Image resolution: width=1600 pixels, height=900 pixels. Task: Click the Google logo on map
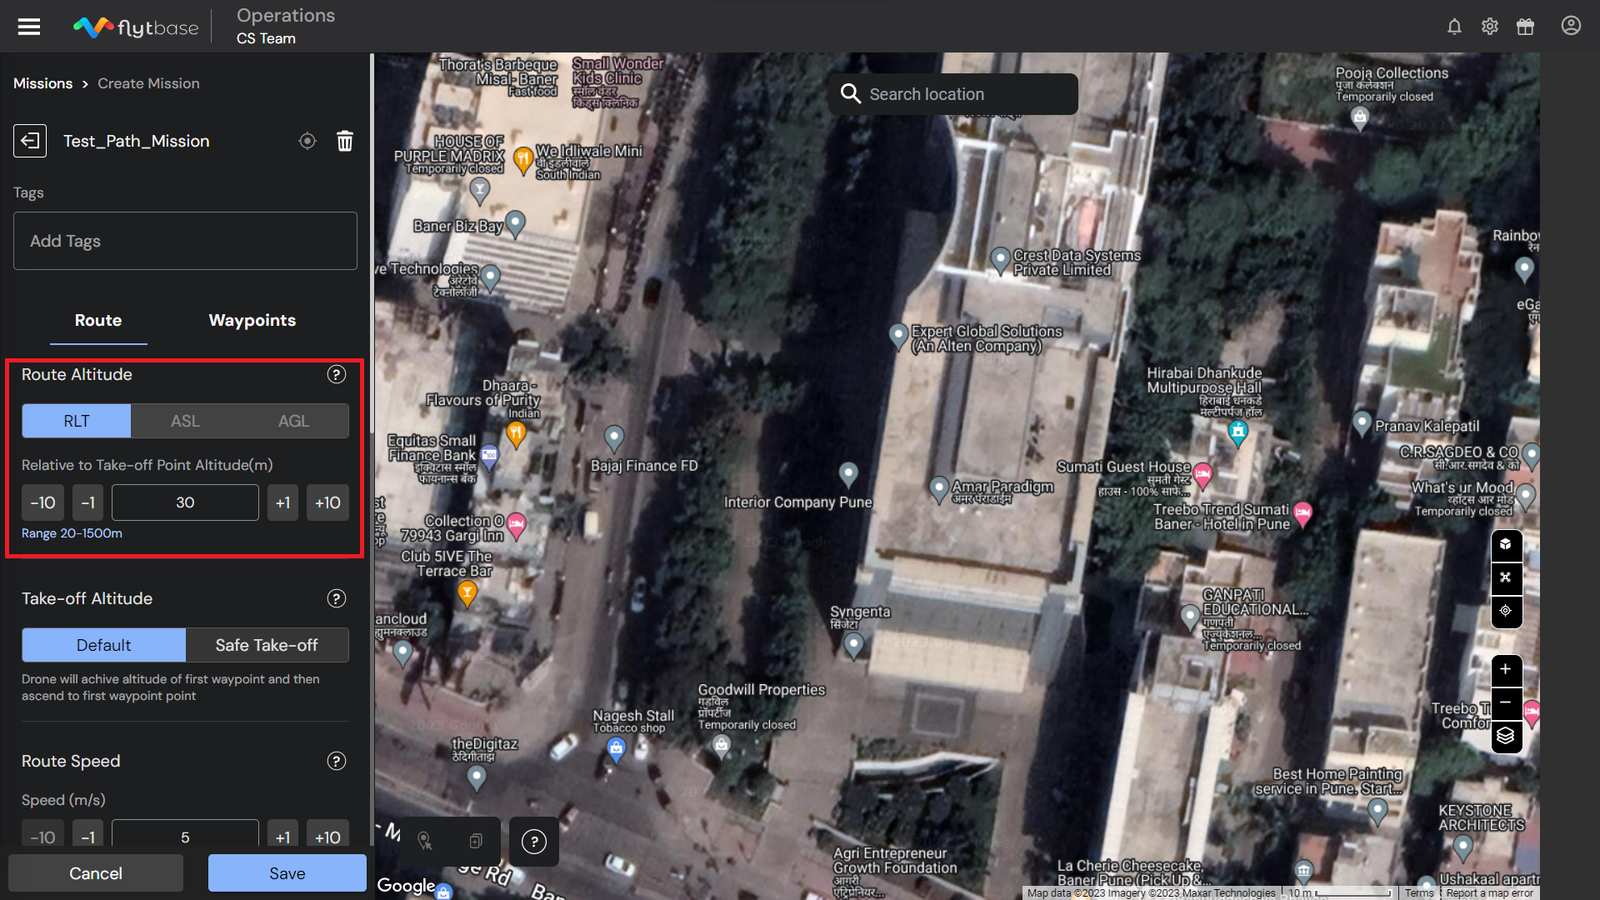[406, 885]
